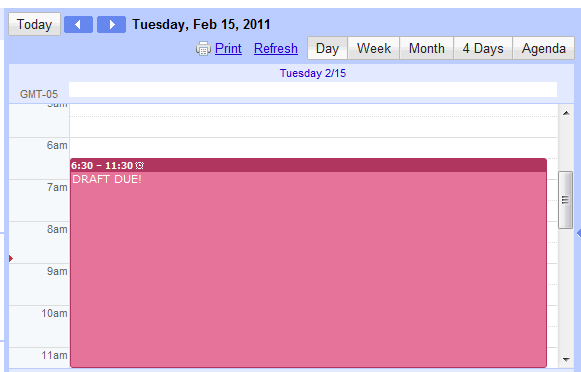Switch to Agenda view tab
Image resolution: width=581 pixels, height=372 pixels.
[544, 48]
